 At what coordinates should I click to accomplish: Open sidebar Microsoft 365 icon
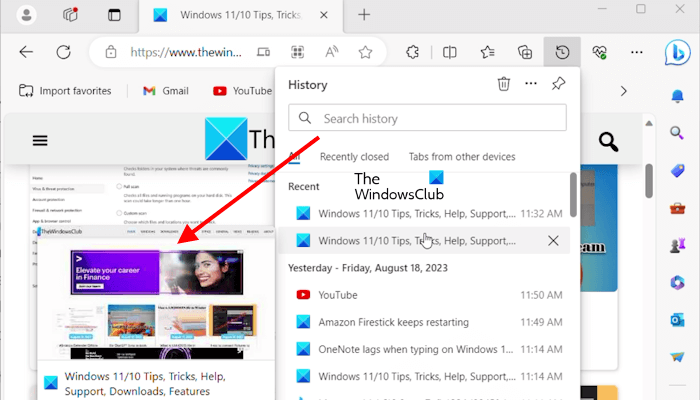pyautogui.click(x=677, y=282)
